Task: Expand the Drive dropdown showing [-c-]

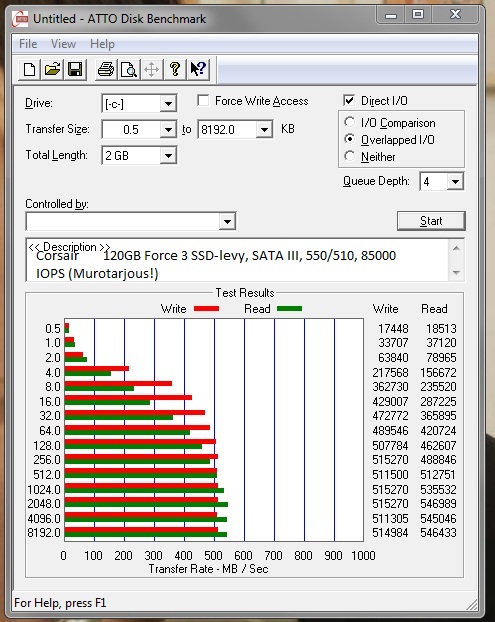Action: tap(139, 104)
